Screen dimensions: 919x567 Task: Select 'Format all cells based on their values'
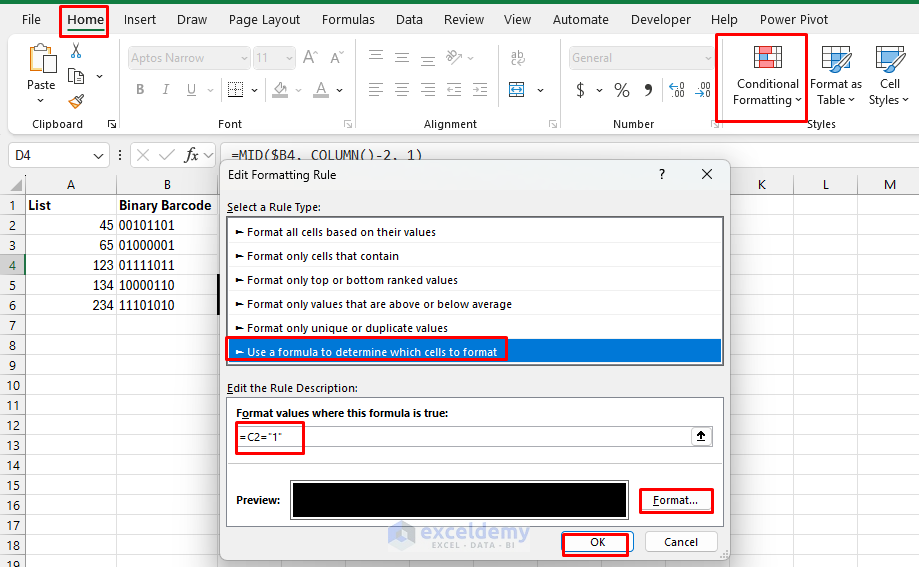(475, 232)
